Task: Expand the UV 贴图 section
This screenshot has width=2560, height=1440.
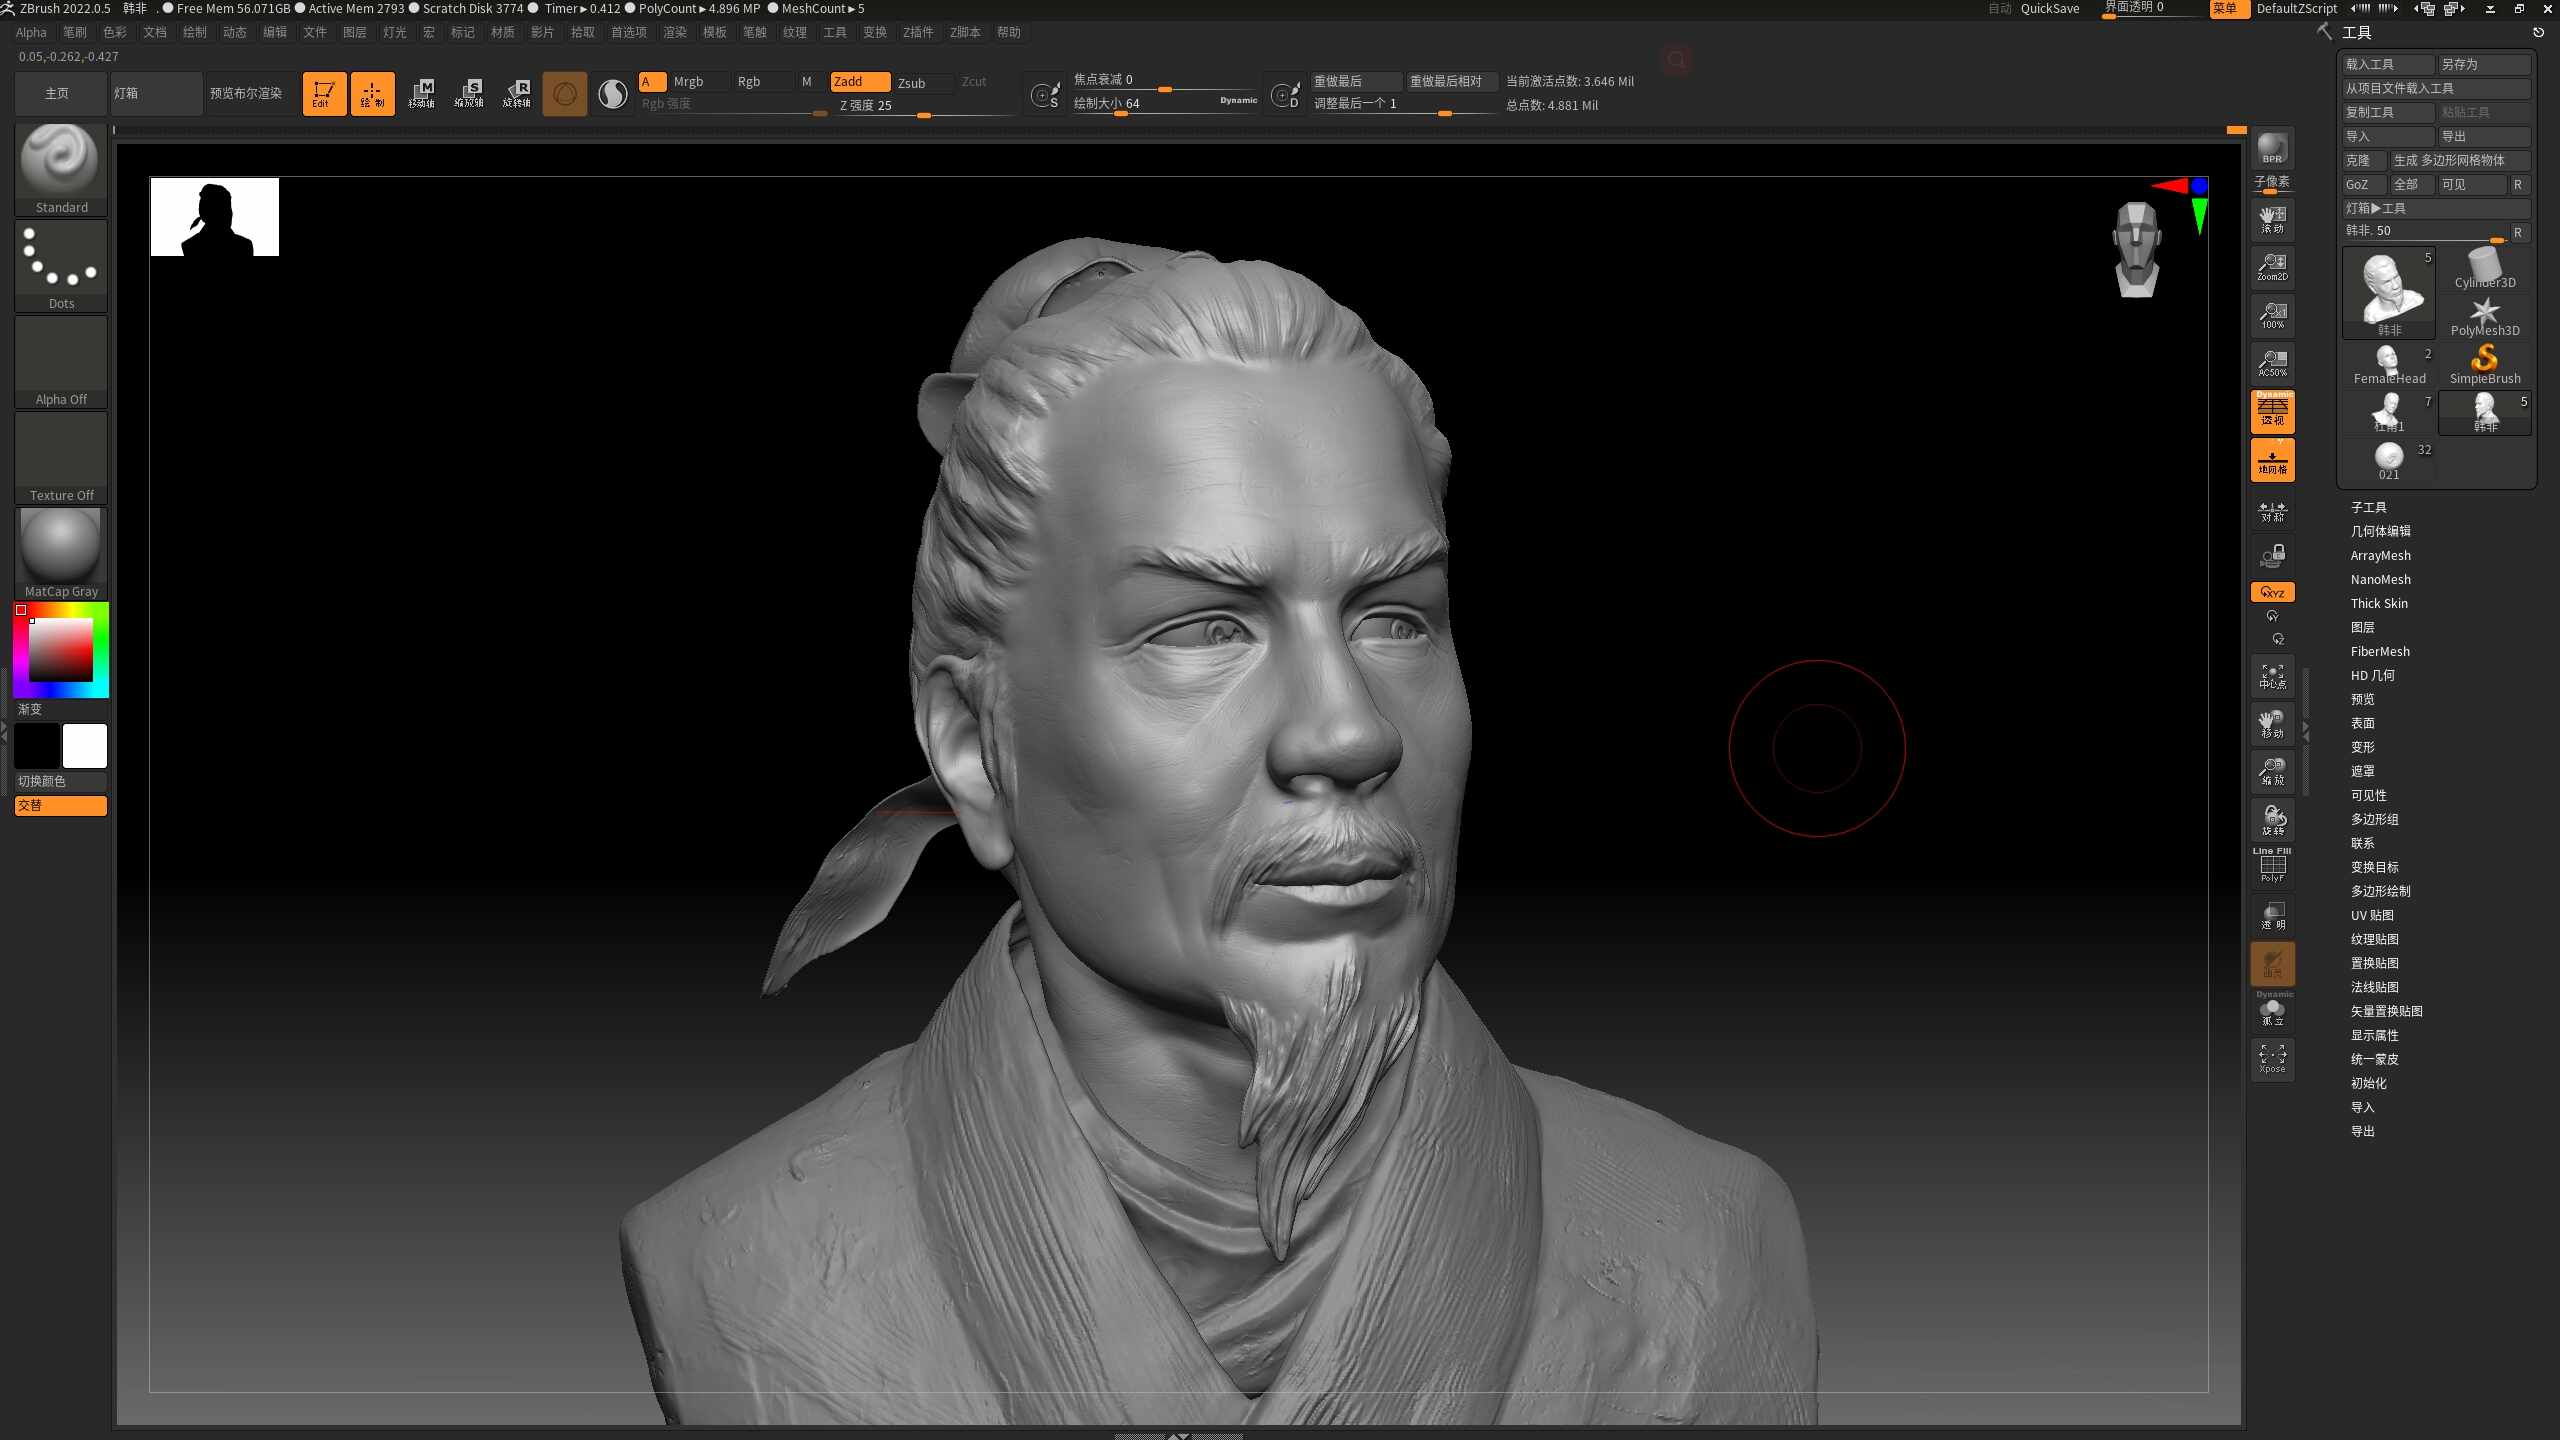Action: pyautogui.click(x=2372, y=915)
